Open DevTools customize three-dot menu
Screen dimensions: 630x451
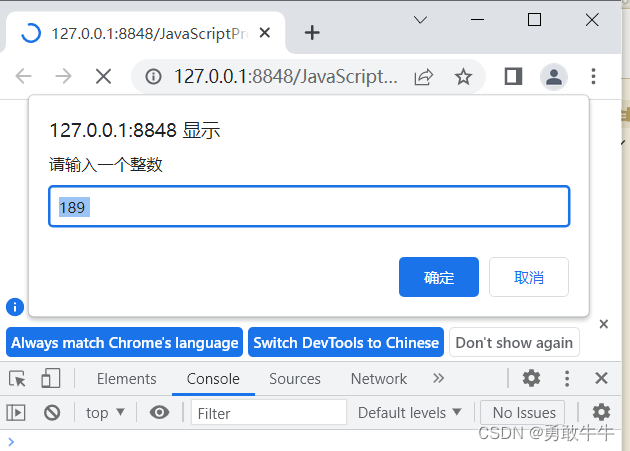click(x=567, y=379)
